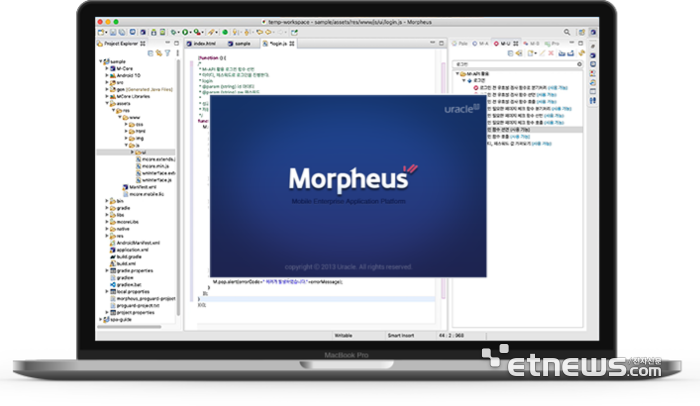Select the MCore Libraries node
Image resolution: width=700 pixels, height=406 pixels.
(x=130, y=96)
